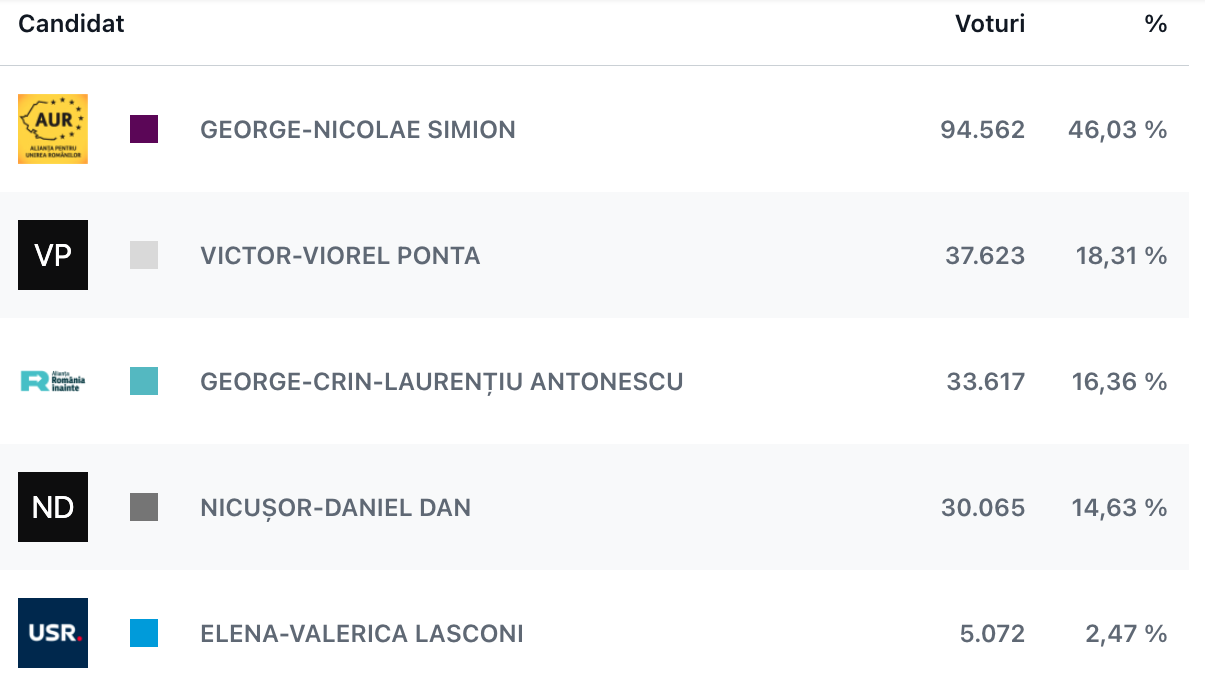Select the teal Antonescu color swatch
The height and width of the screenshot is (676, 1205).
click(x=144, y=381)
